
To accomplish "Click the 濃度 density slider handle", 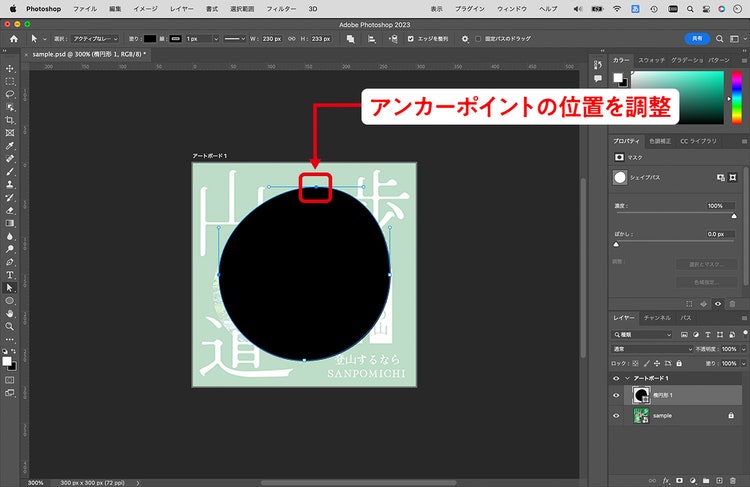I will tap(734, 216).
